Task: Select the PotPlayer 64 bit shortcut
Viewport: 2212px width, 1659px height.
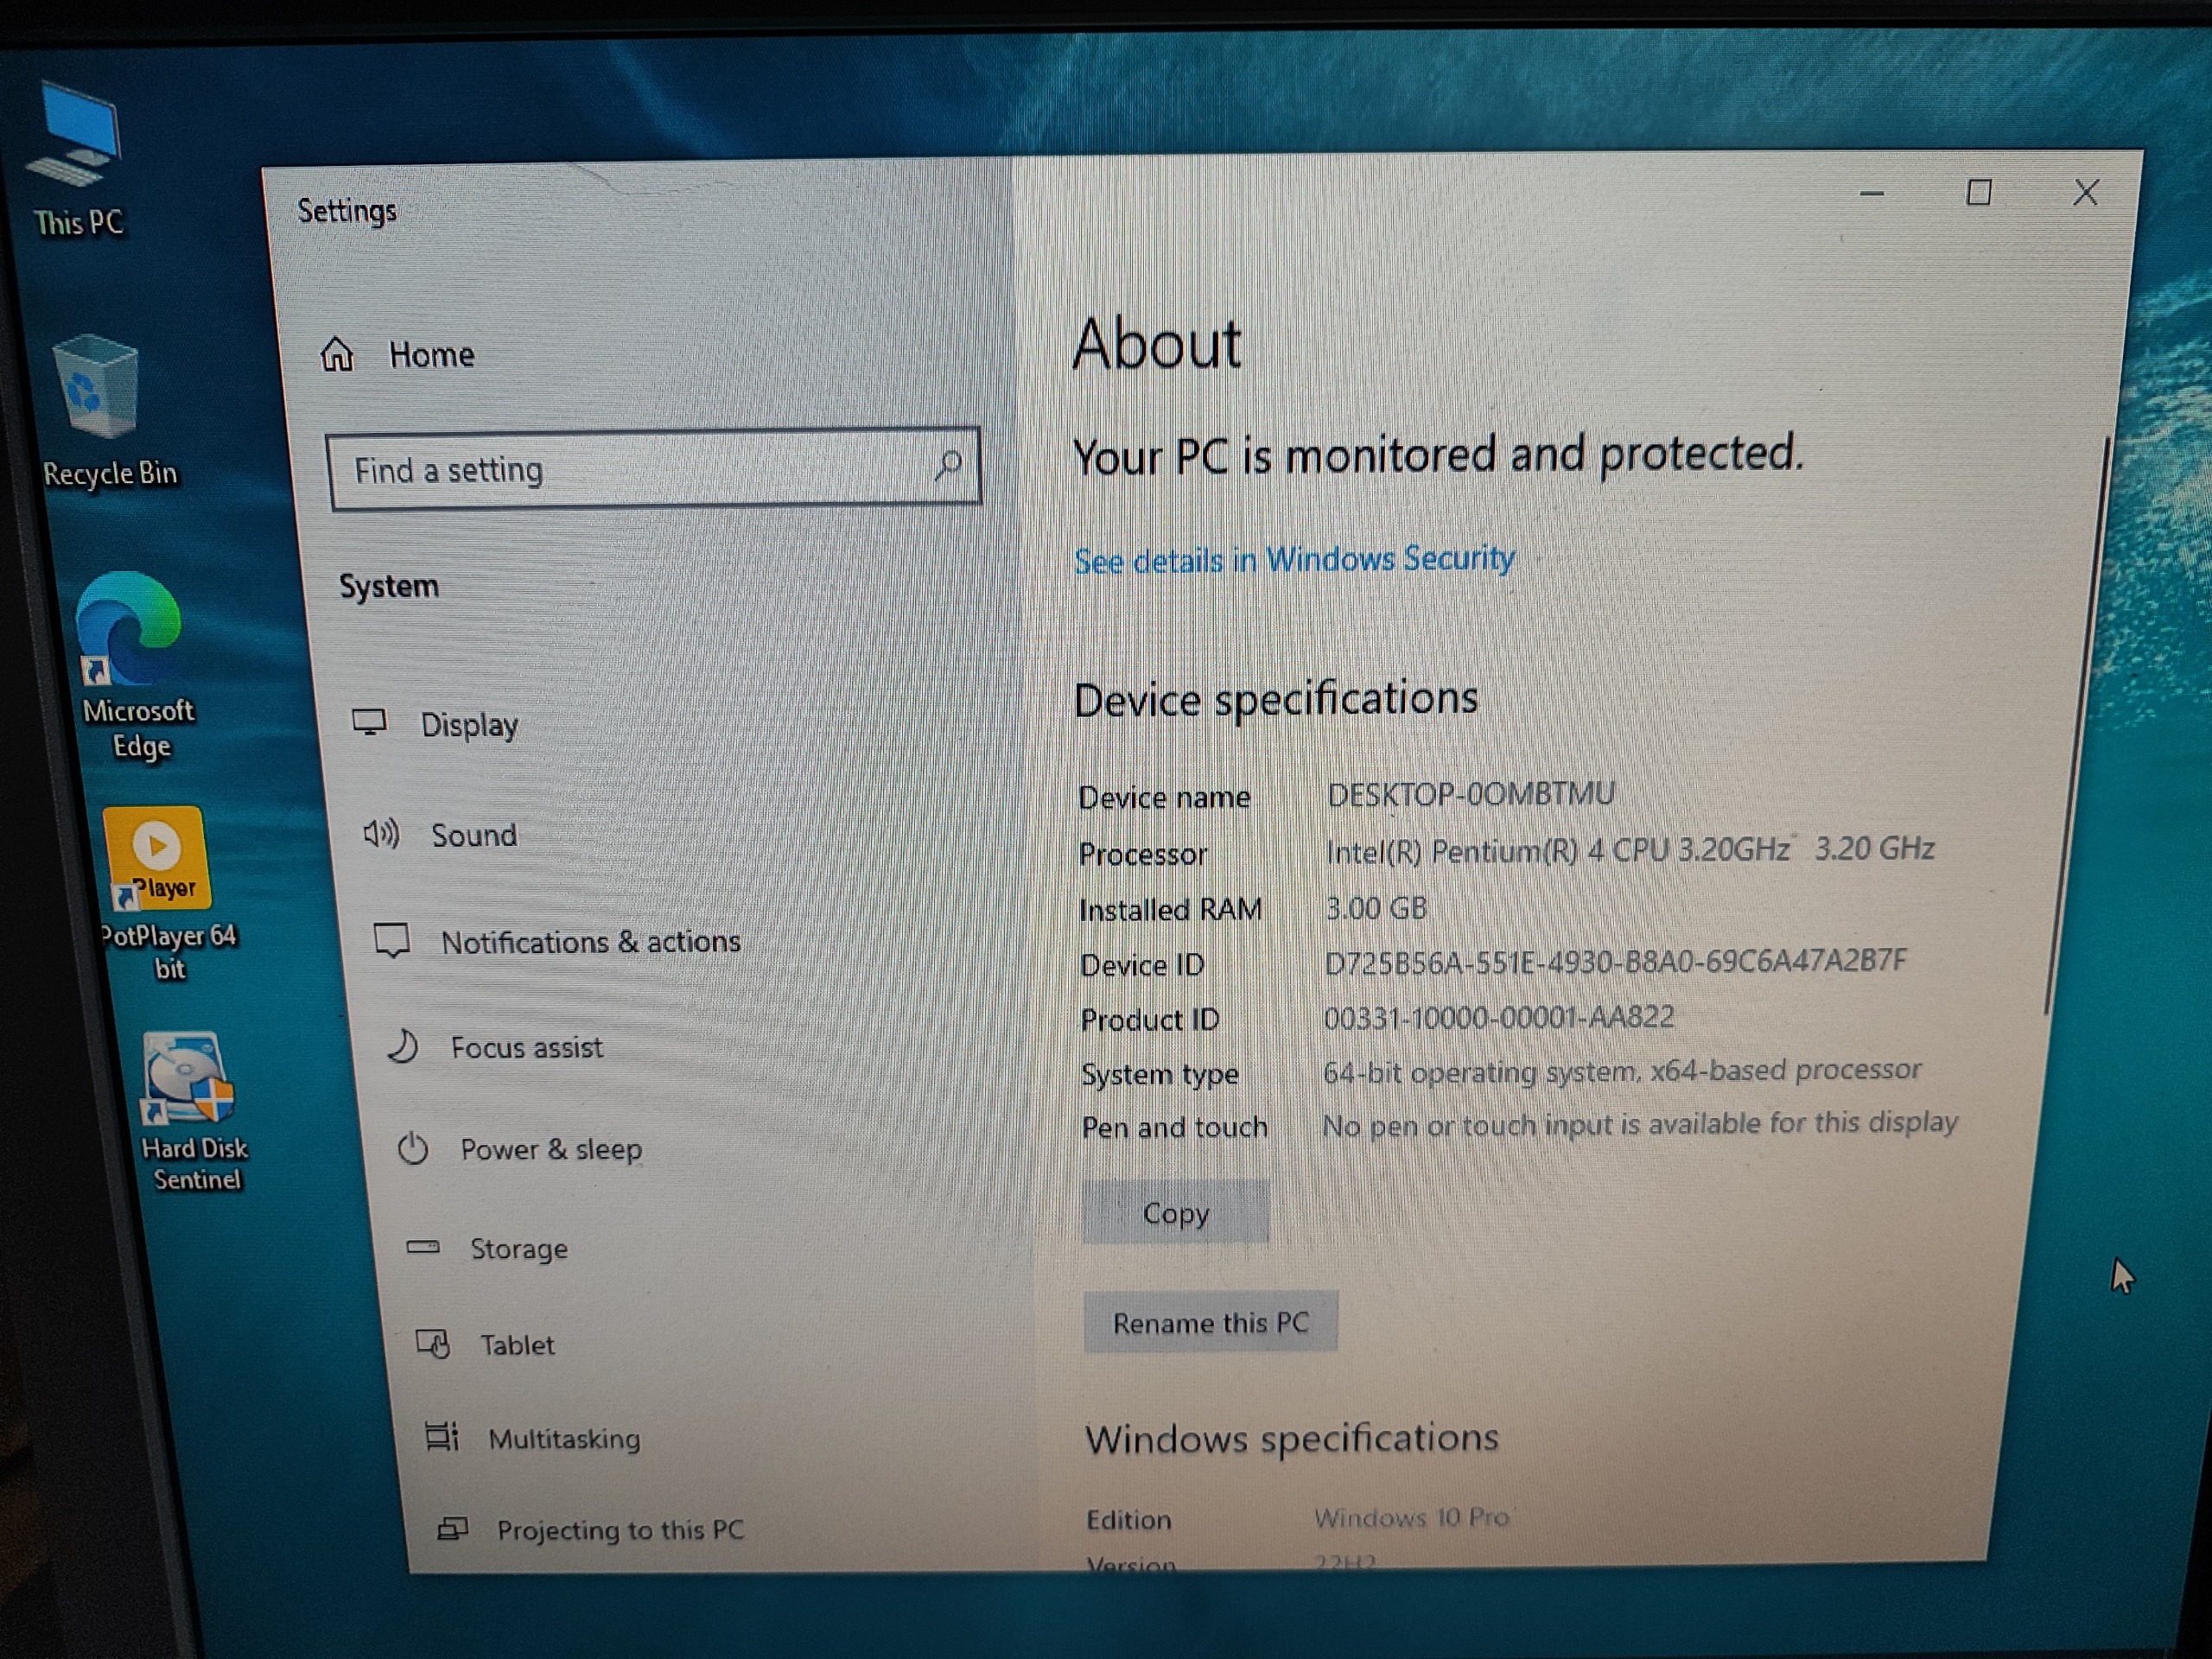Action: 164,893
